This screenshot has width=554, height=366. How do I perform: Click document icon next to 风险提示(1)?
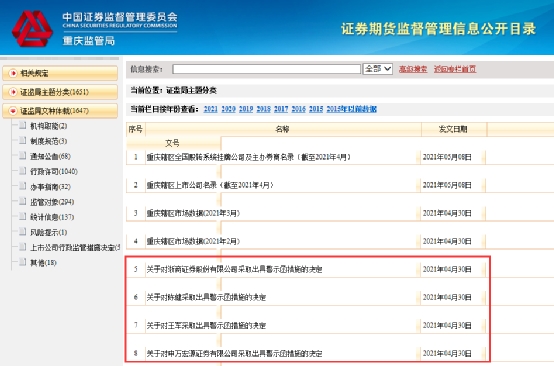click(23, 232)
